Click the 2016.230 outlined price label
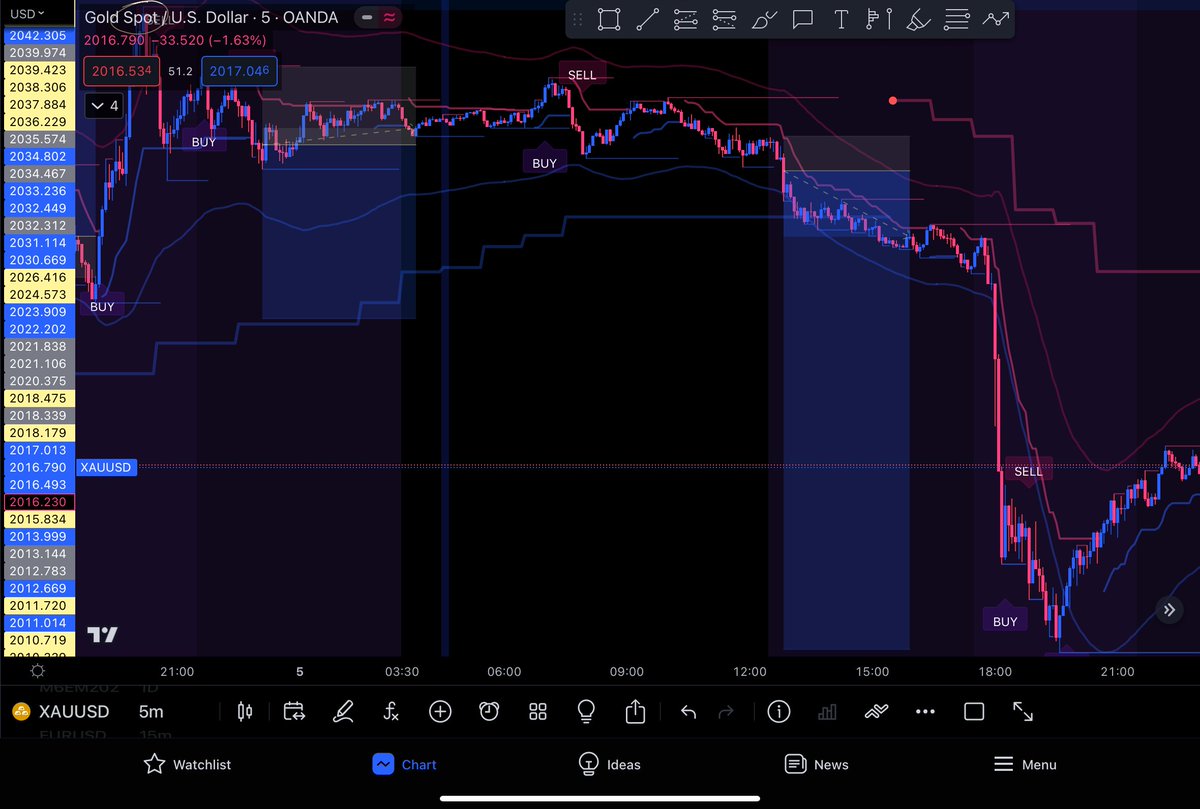 (x=38, y=502)
